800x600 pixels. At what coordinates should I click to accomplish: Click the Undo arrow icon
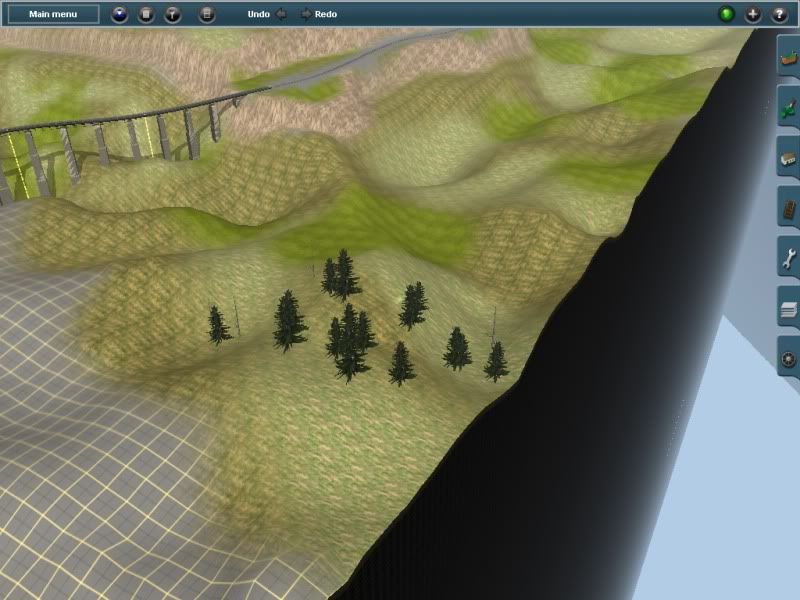click(281, 14)
